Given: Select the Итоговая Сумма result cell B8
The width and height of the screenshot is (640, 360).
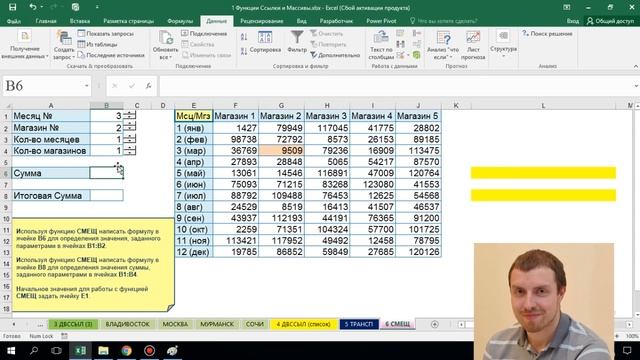Looking at the screenshot, I should coord(107,196).
